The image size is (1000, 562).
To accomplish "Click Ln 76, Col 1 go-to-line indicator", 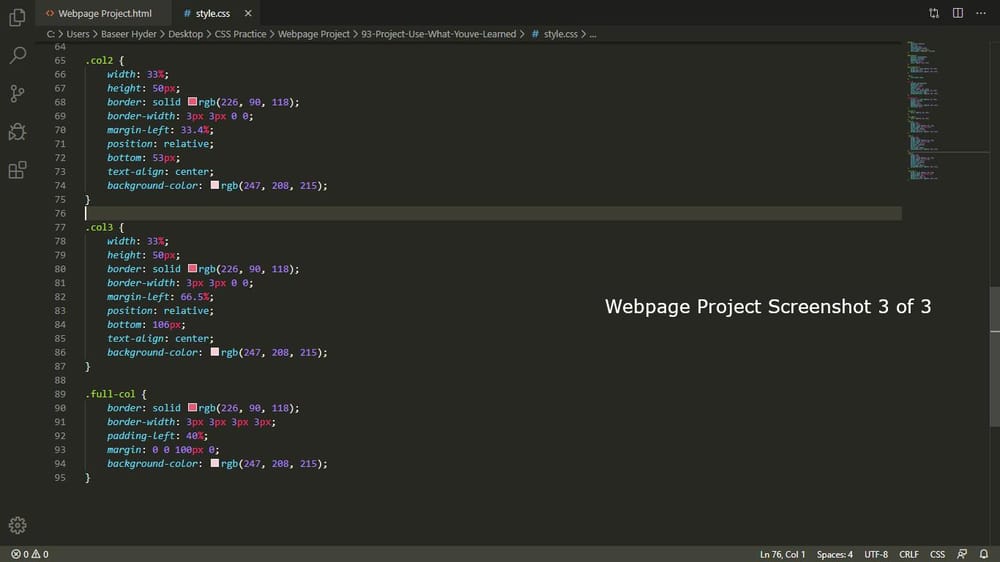I will [x=783, y=554].
